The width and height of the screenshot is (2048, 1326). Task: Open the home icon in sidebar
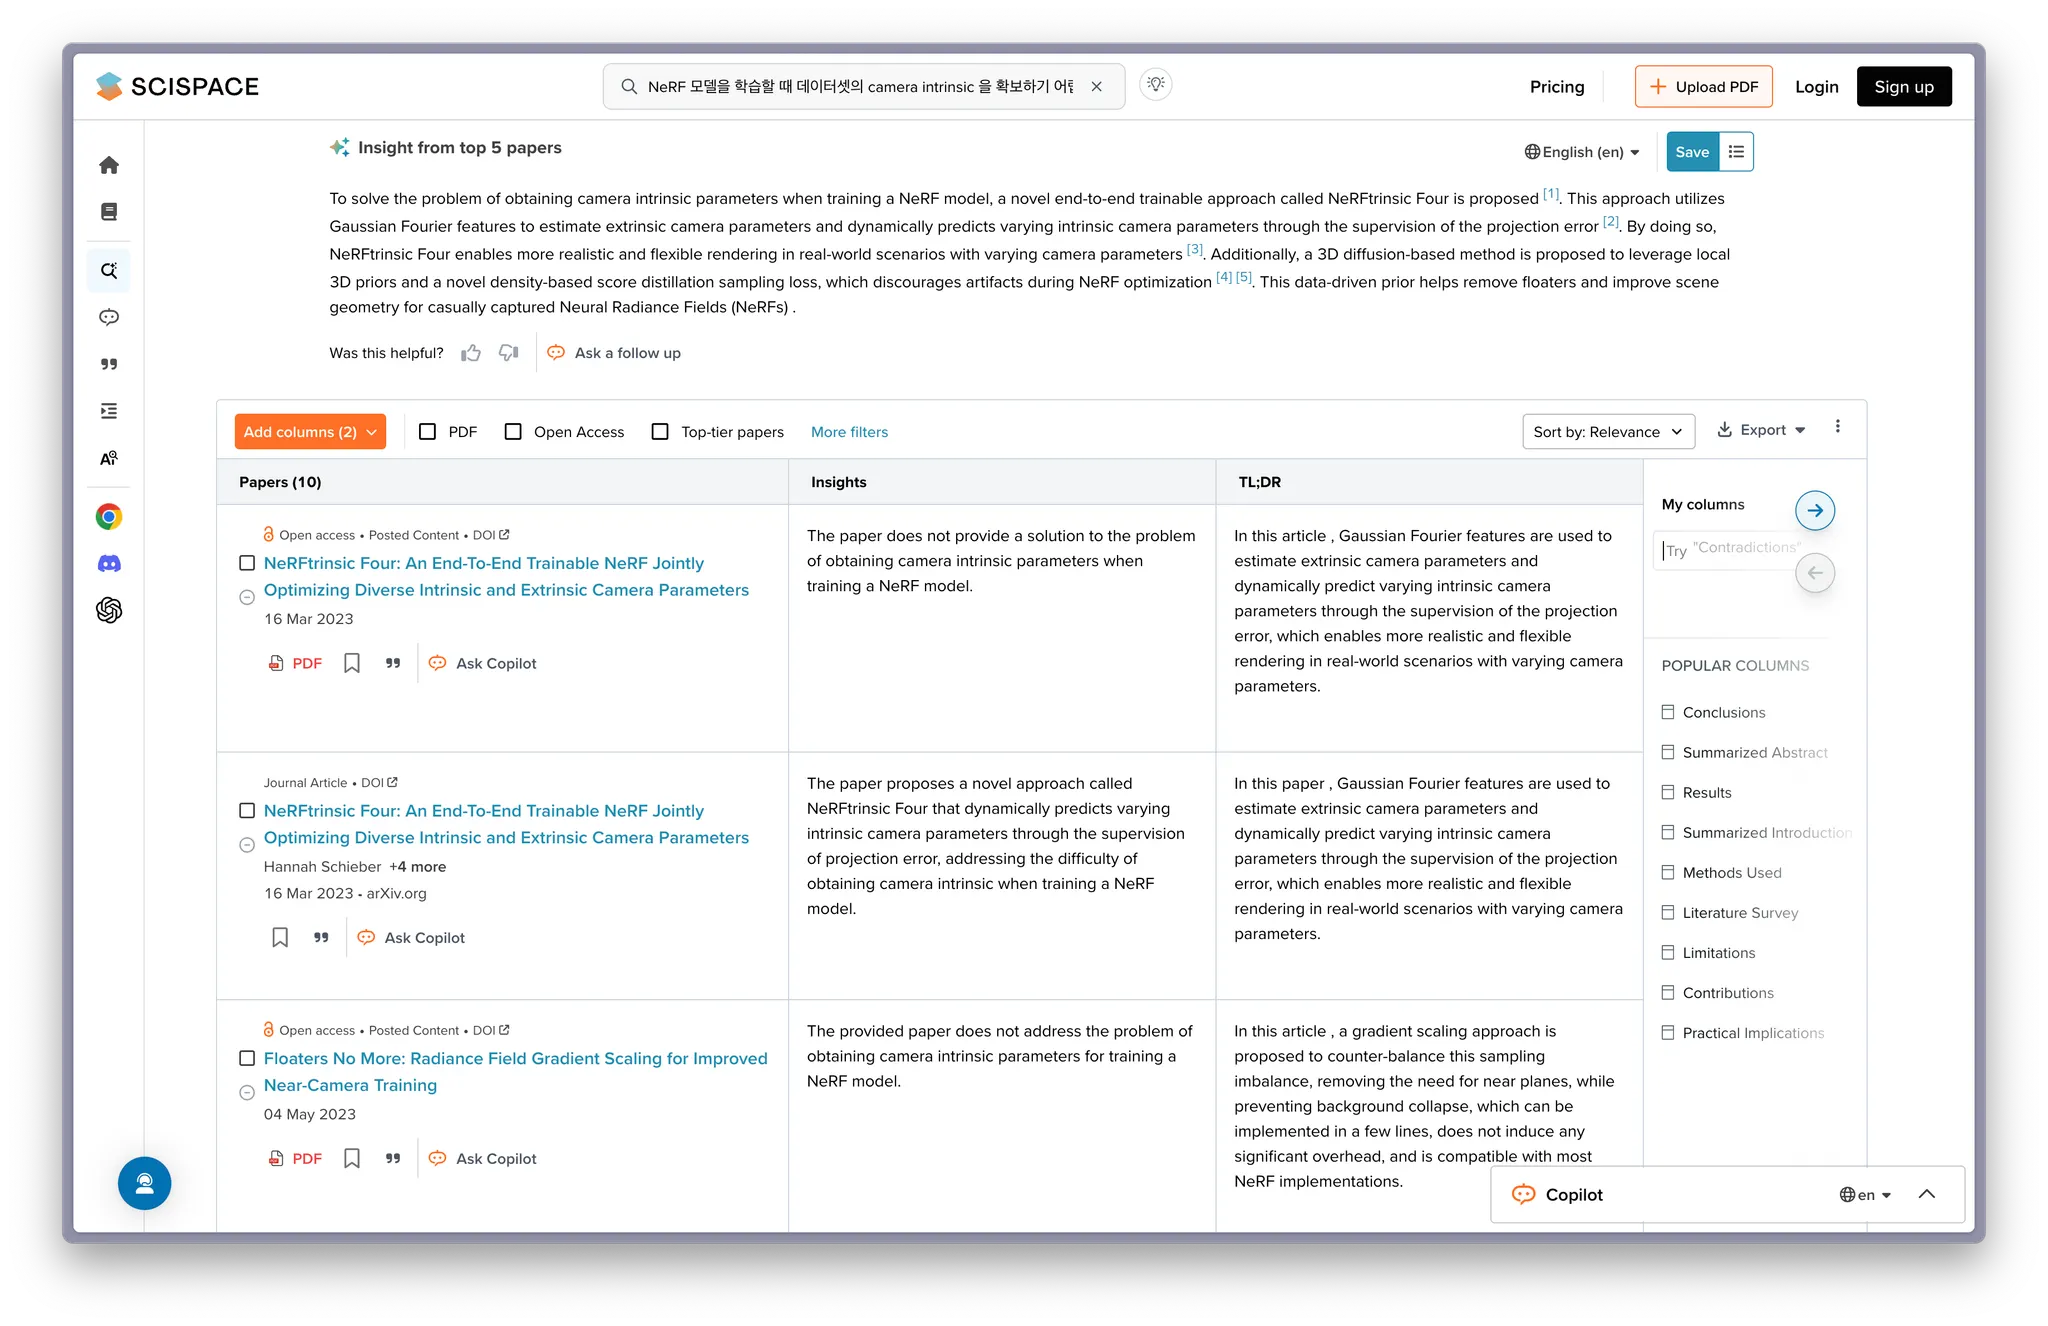[109, 165]
